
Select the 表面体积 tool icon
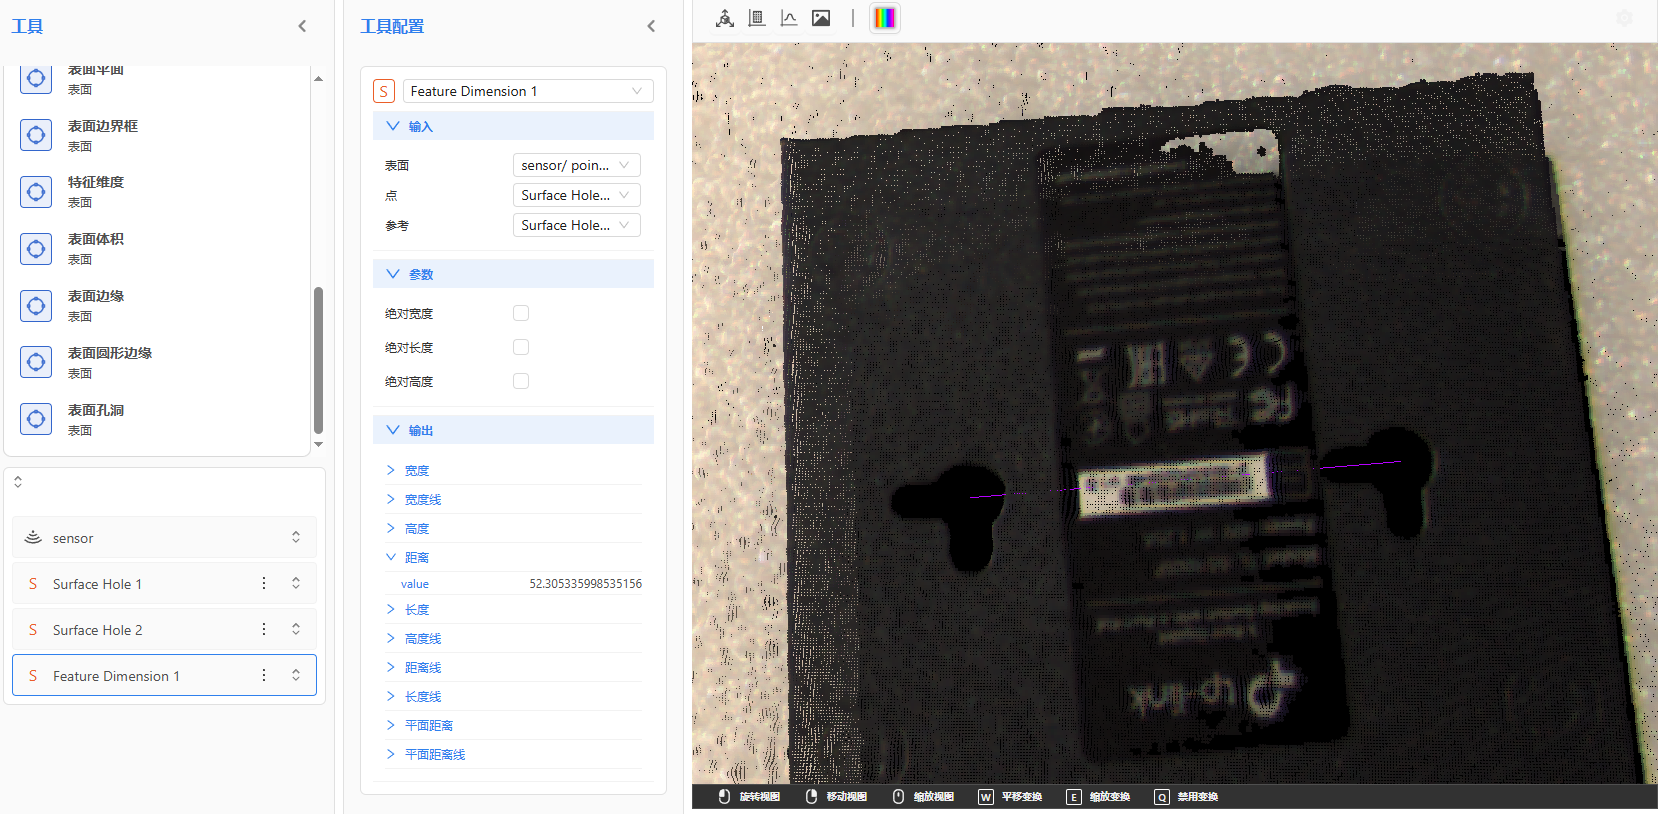coord(36,249)
